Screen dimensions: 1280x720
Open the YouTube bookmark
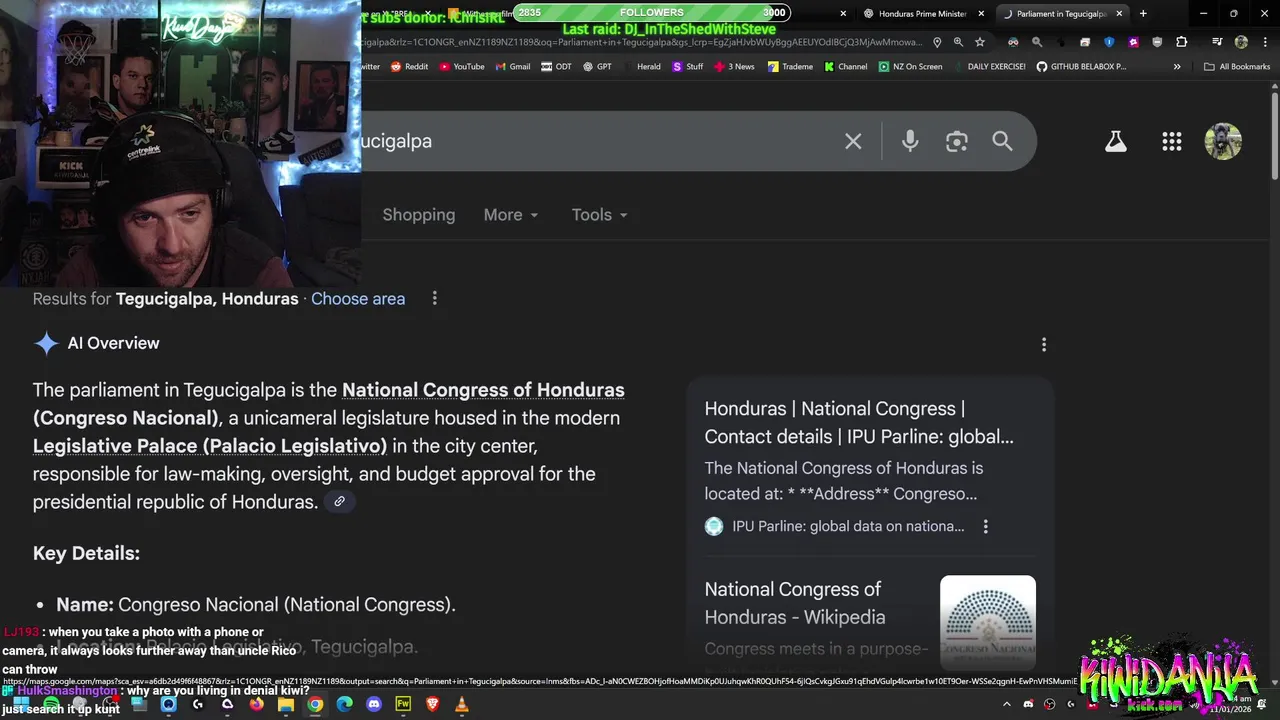coord(462,67)
